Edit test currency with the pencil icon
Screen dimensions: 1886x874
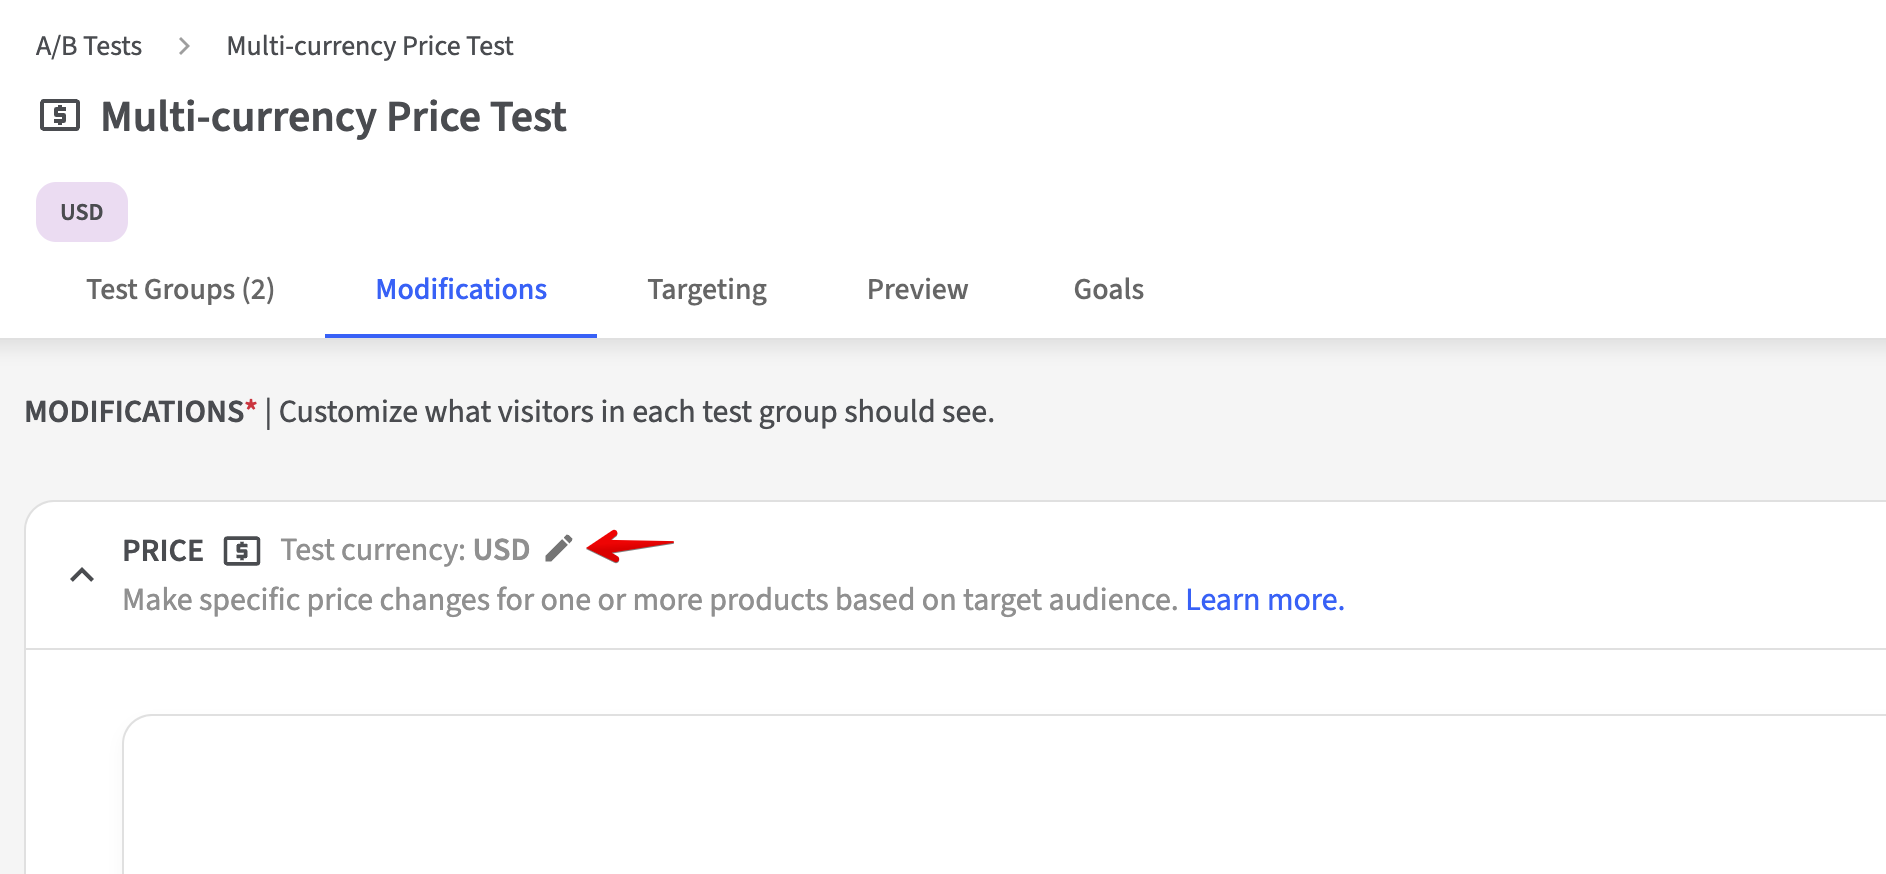pos(559,549)
